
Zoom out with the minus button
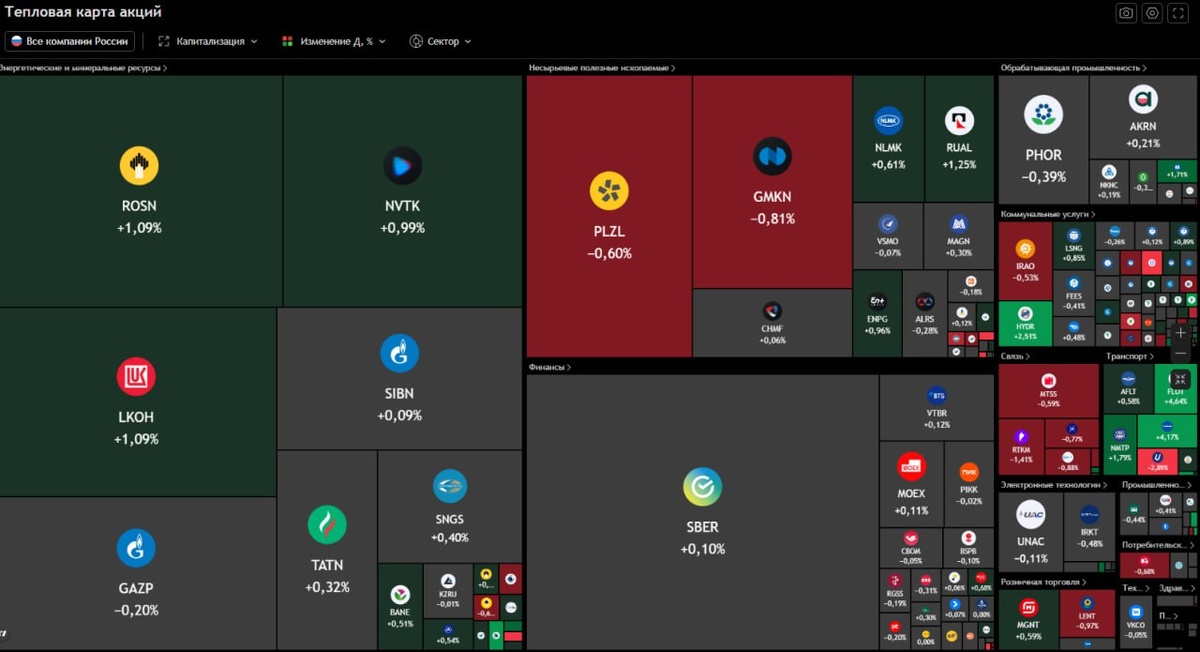1180,354
